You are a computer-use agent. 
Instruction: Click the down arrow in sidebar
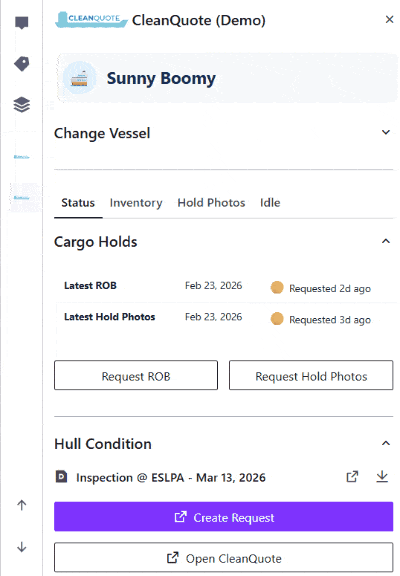(x=22, y=547)
